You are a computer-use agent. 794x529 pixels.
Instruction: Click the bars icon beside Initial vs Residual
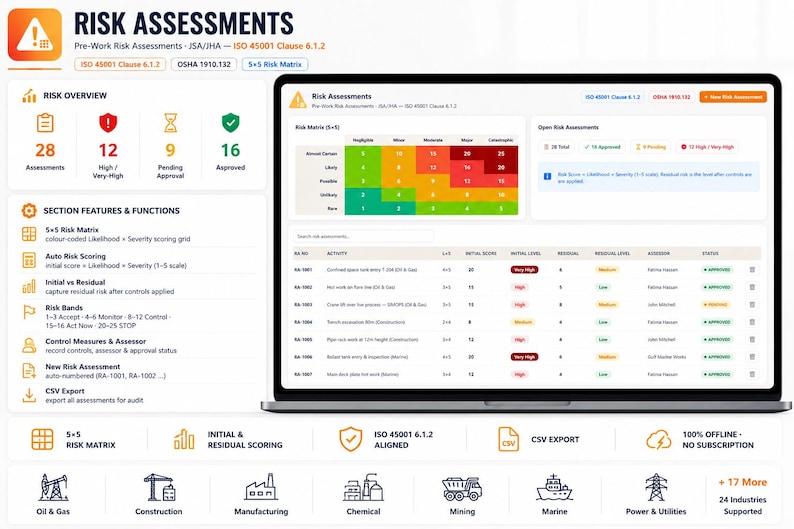click(x=29, y=287)
